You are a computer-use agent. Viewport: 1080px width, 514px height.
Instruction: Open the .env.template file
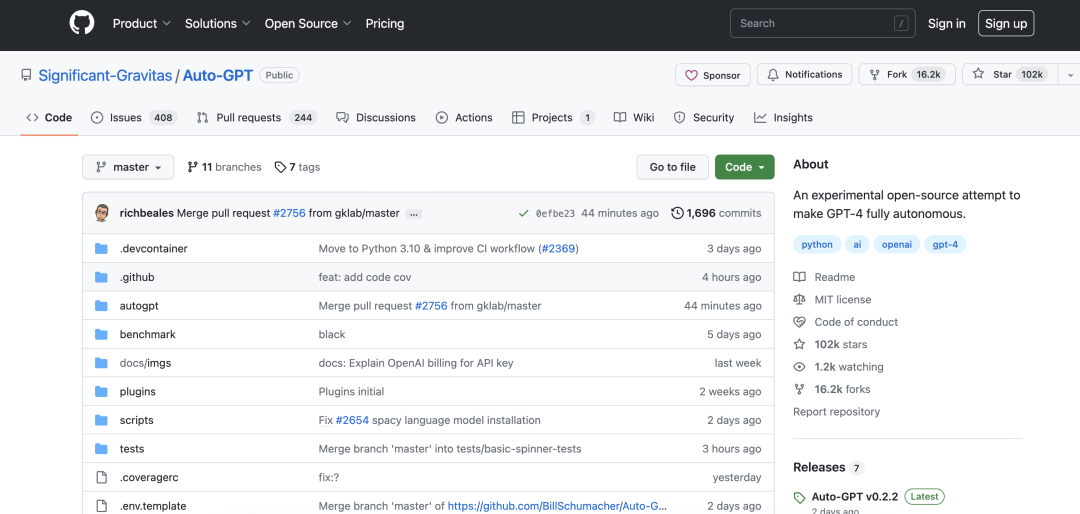pyautogui.click(x=153, y=506)
